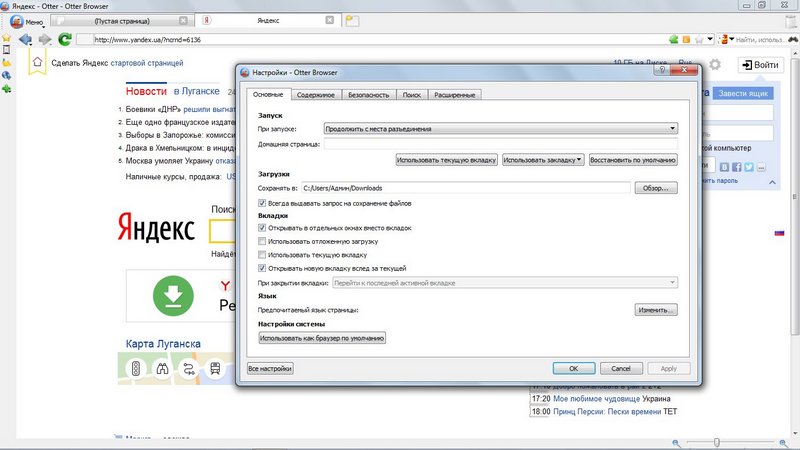Click Восстановить по умолчанию button
This screenshot has width=800, height=450.
tap(633, 160)
